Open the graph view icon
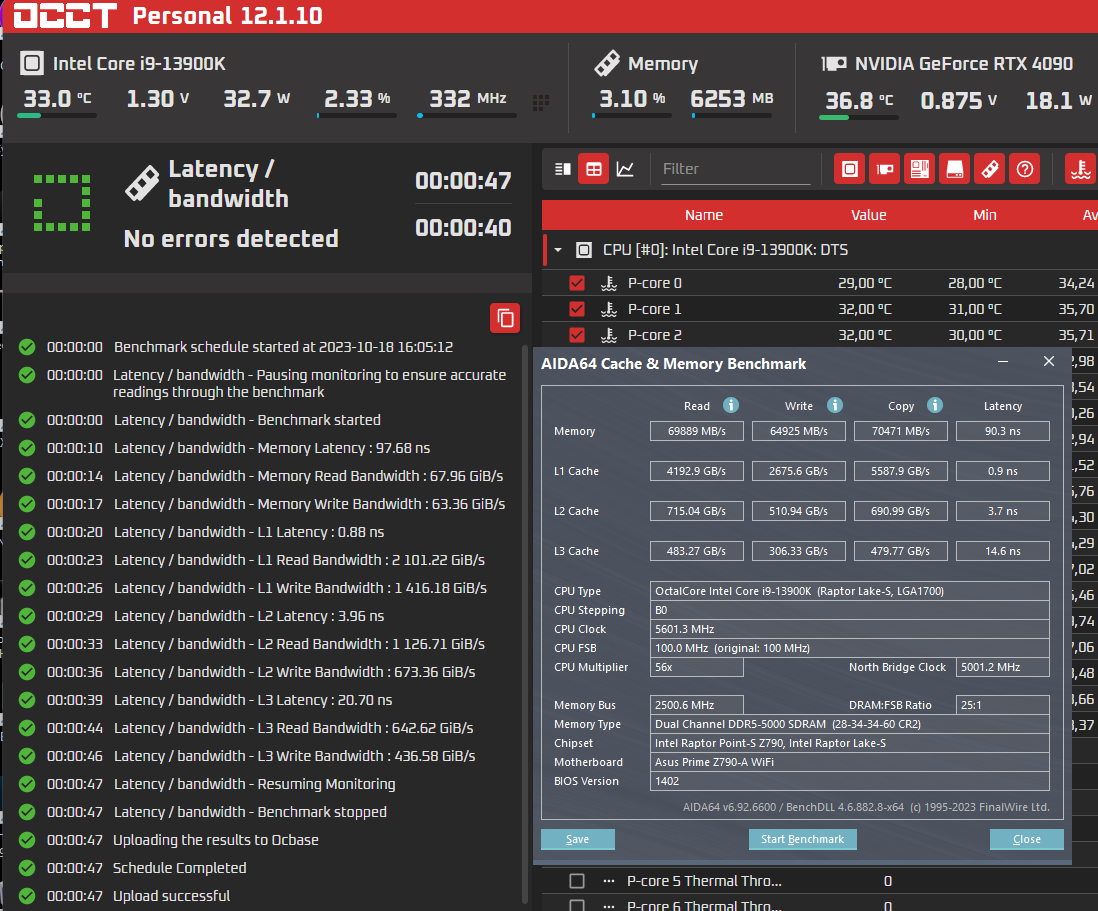1098x911 pixels. click(625, 169)
